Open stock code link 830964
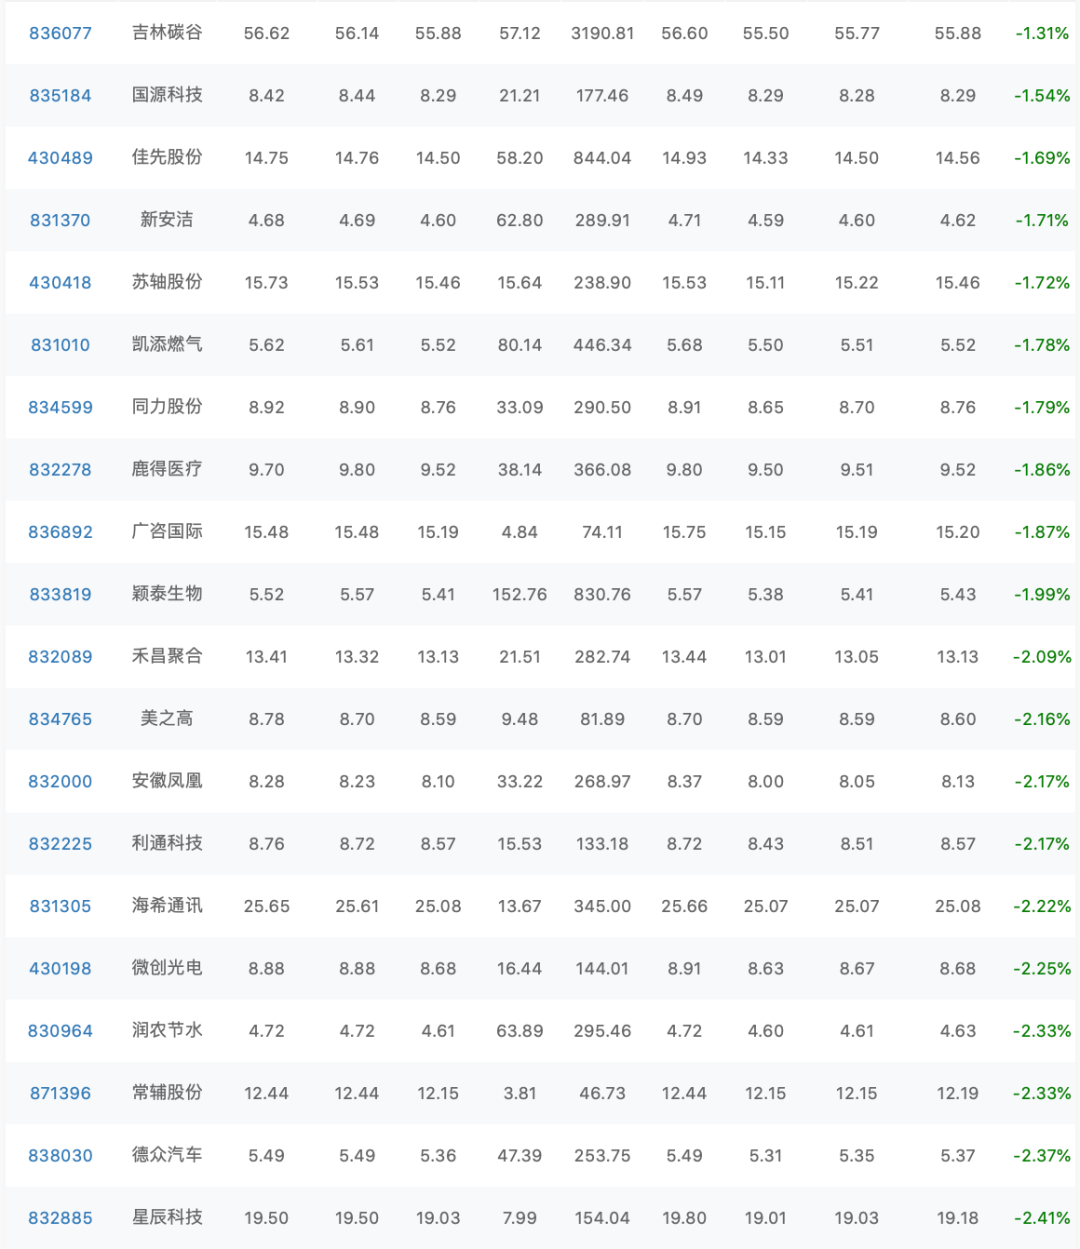This screenshot has height=1249, width=1080. [60, 1031]
